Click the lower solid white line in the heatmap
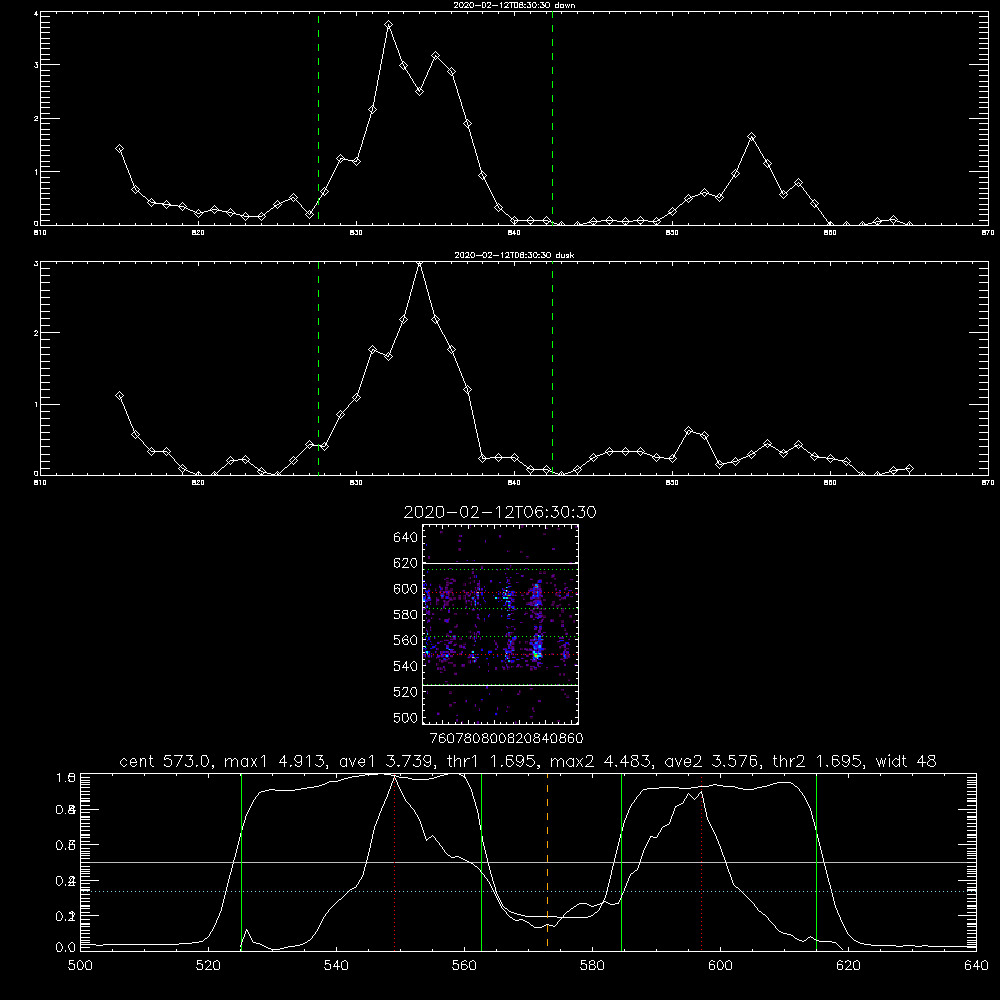This screenshot has width=1000, height=1000. 500,685
